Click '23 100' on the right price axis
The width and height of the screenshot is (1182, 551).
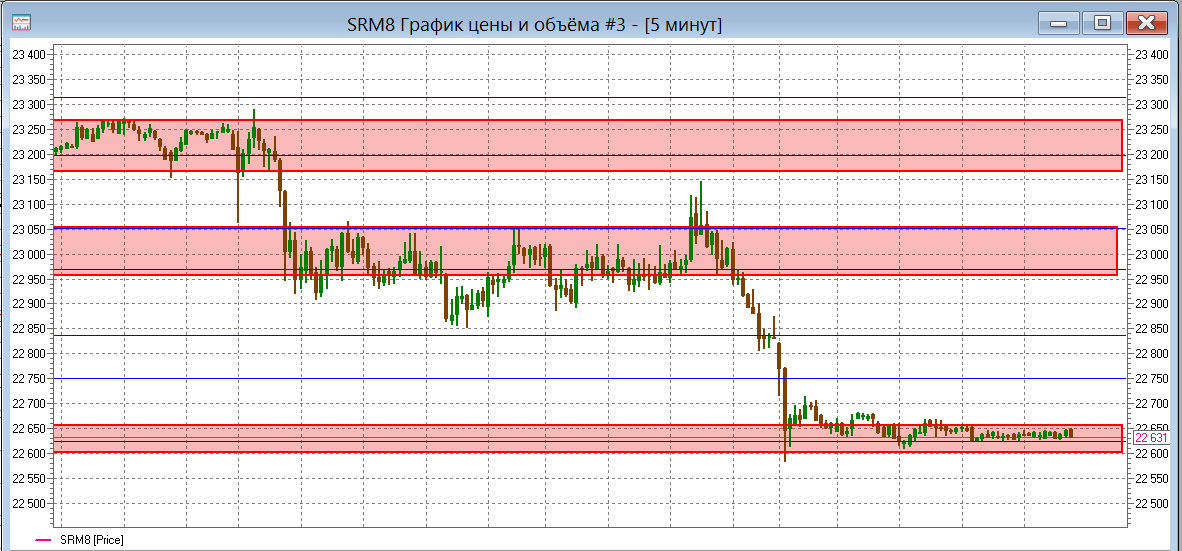point(1151,204)
